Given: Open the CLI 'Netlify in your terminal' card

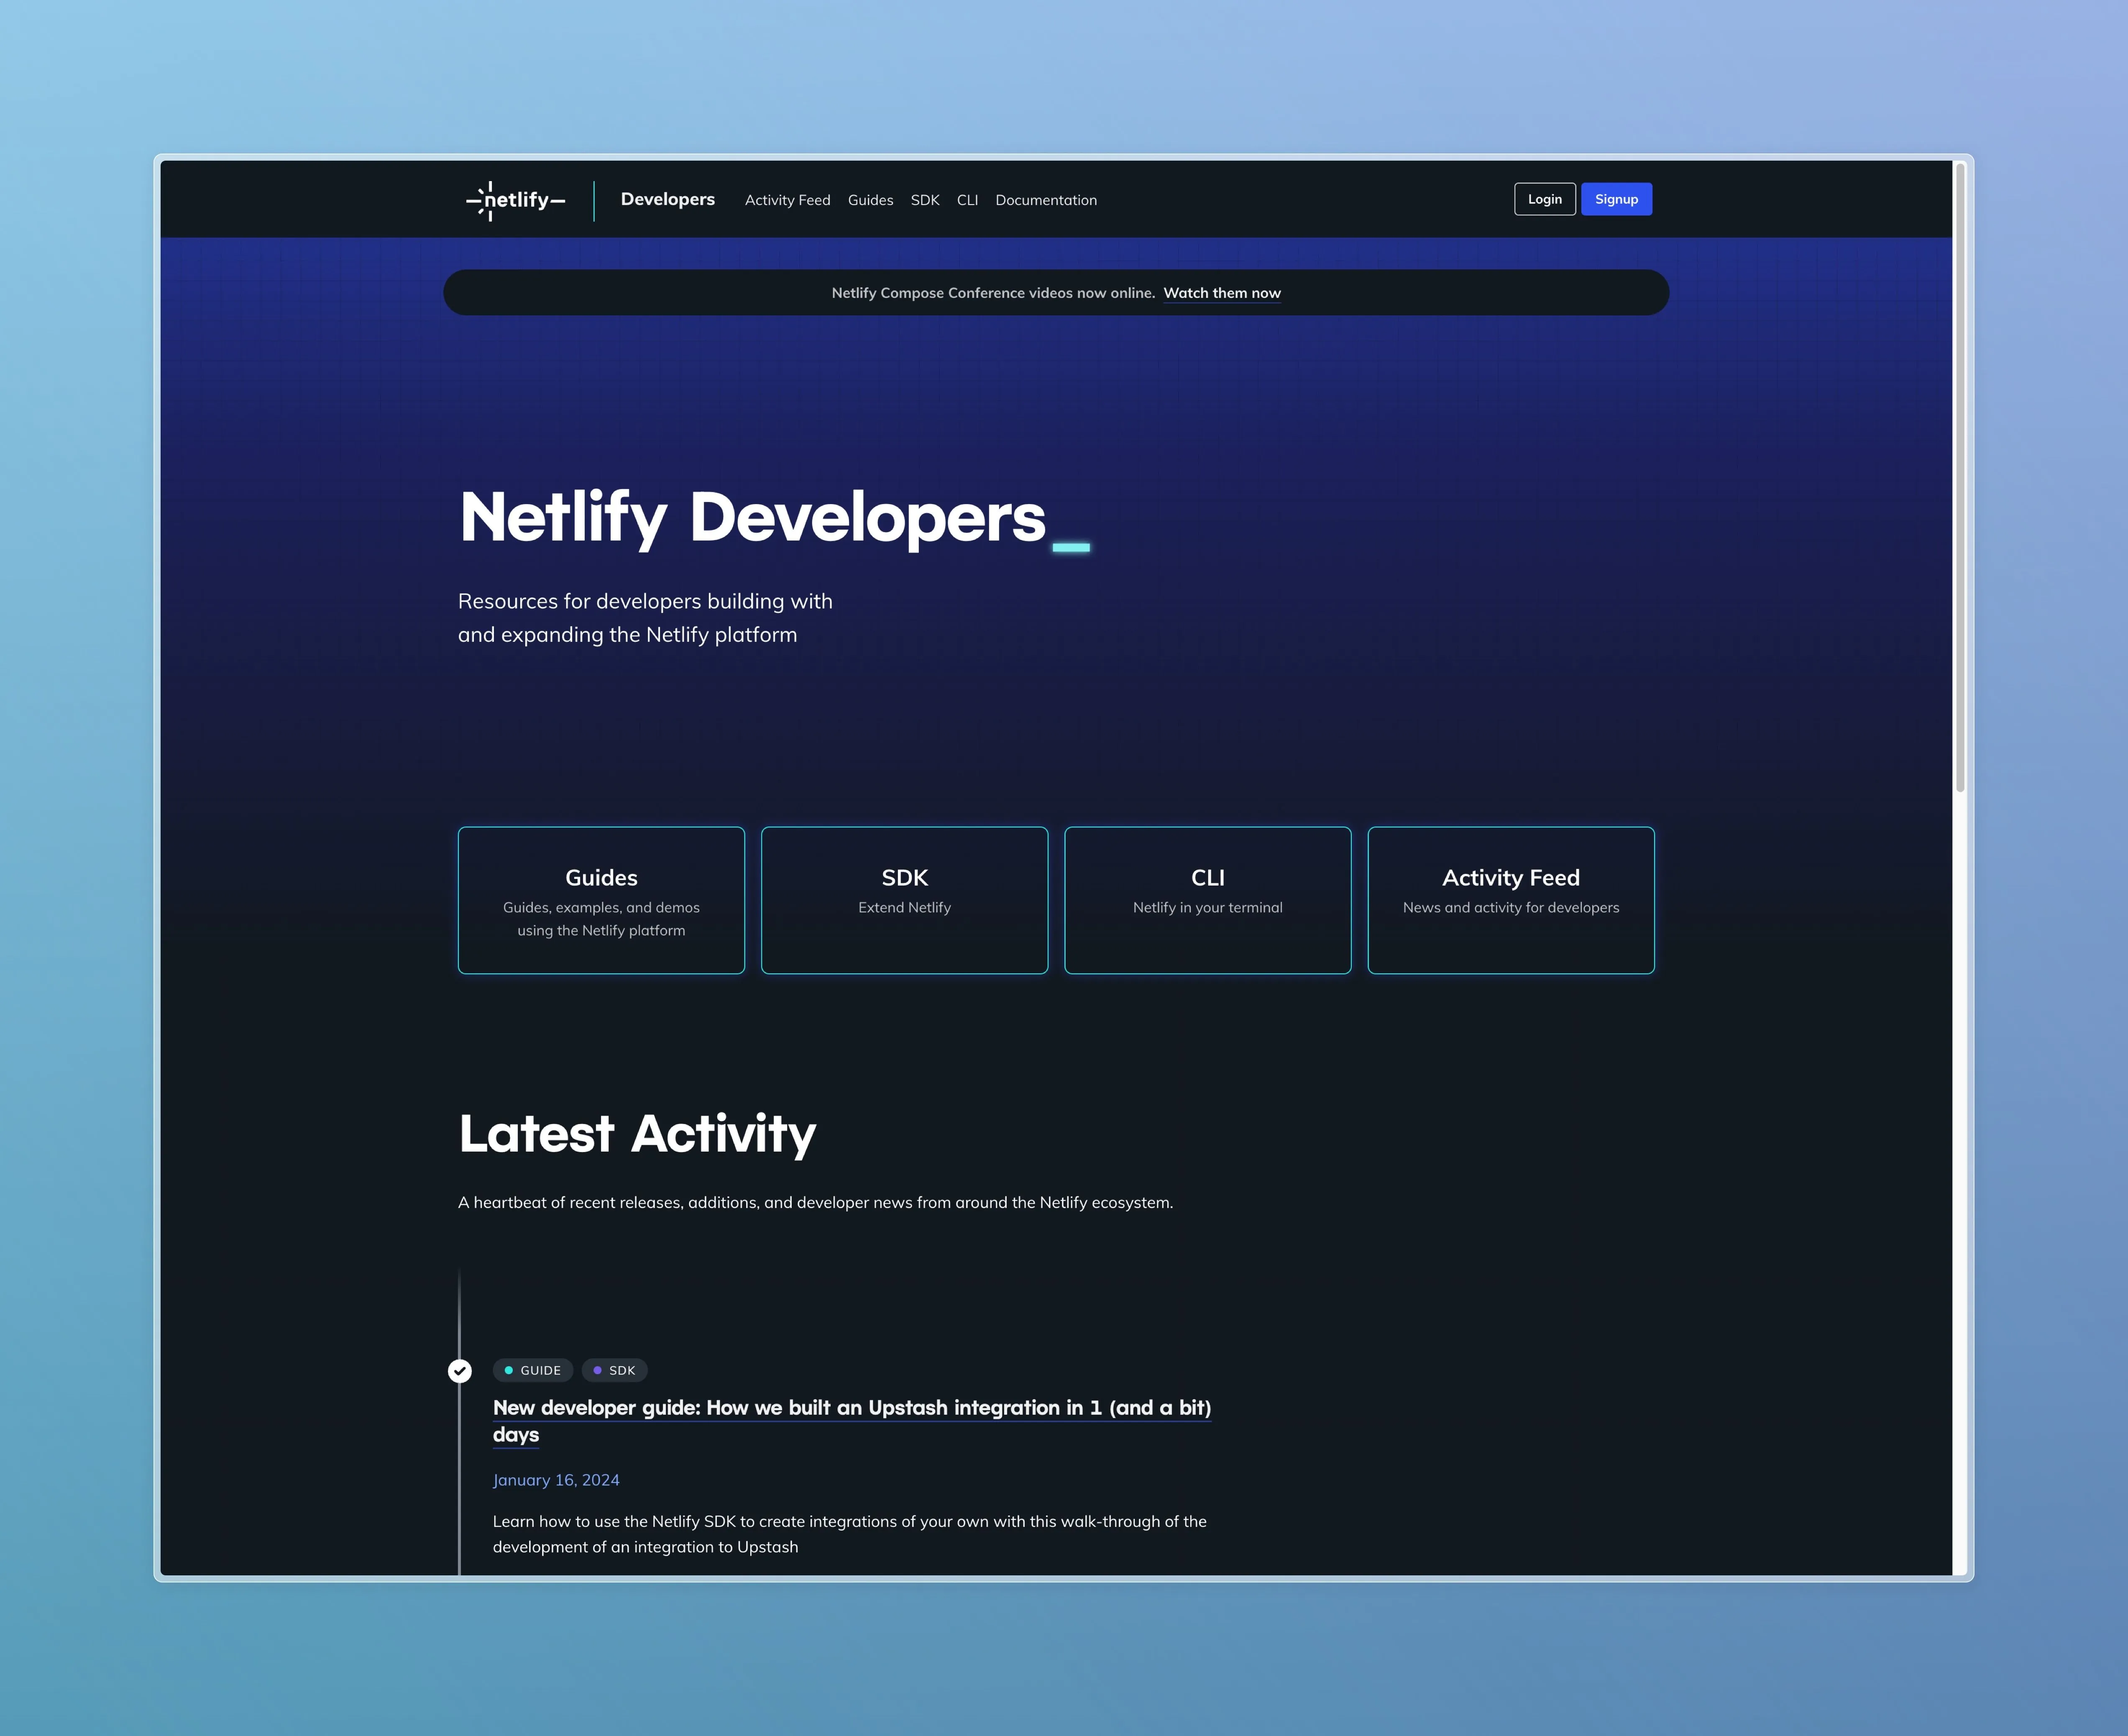Looking at the screenshot, I should click(x=1207, y=900).
